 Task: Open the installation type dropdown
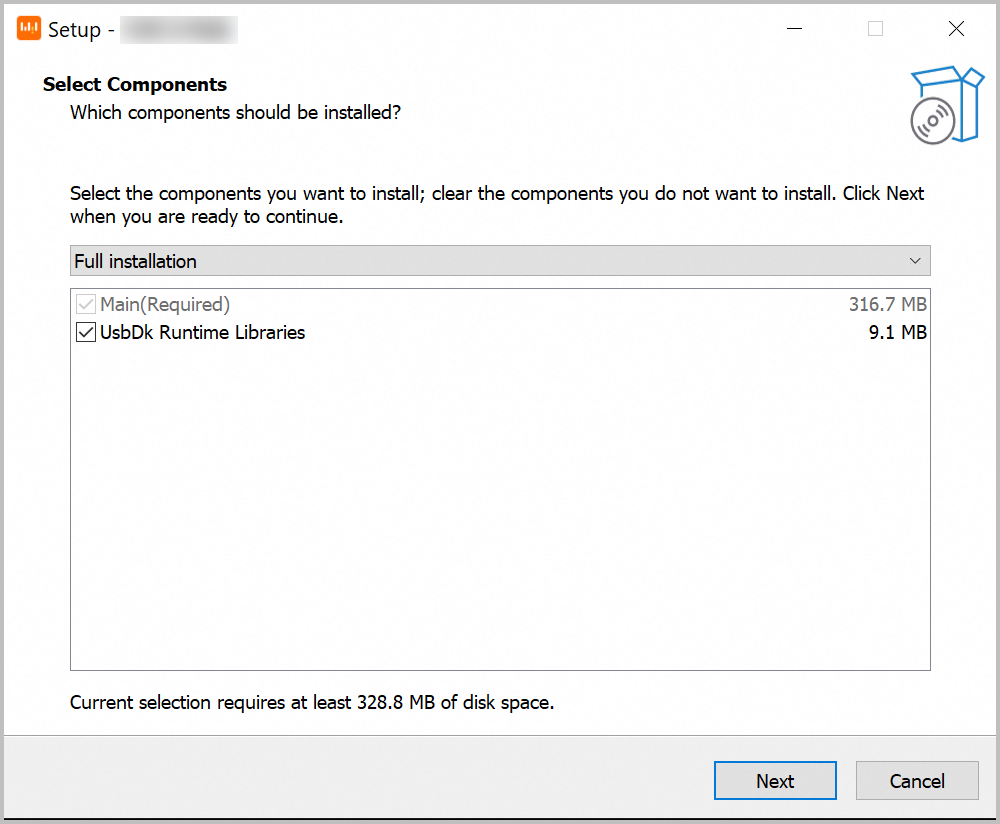[500, 260]
